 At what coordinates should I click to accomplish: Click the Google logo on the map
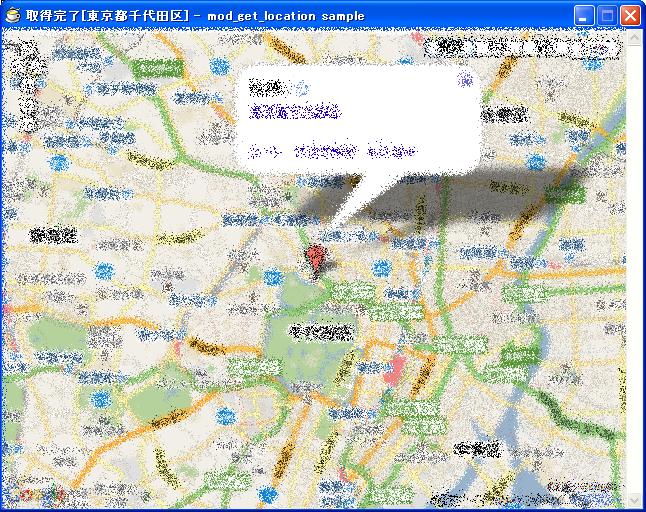[x=33, y=494]
